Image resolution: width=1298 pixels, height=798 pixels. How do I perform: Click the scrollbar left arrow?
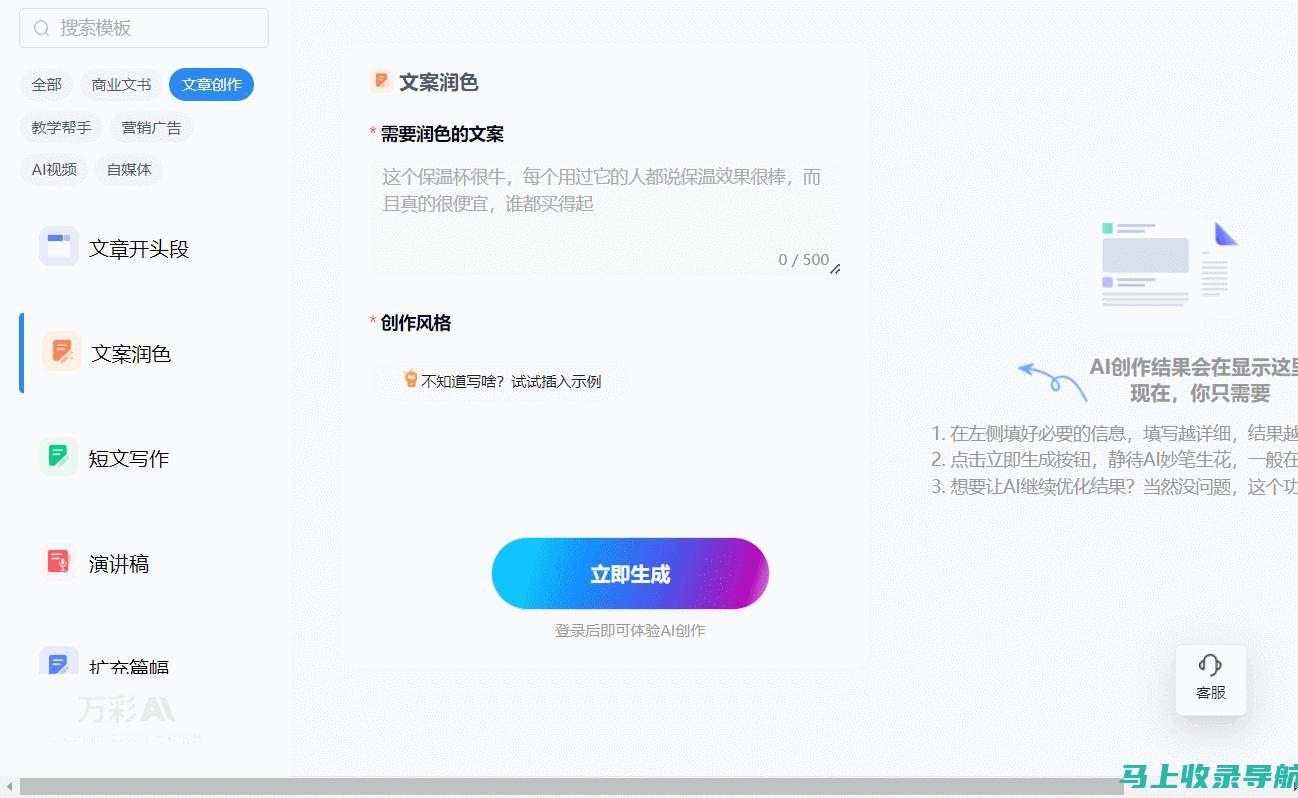click(x=9, y=787)
